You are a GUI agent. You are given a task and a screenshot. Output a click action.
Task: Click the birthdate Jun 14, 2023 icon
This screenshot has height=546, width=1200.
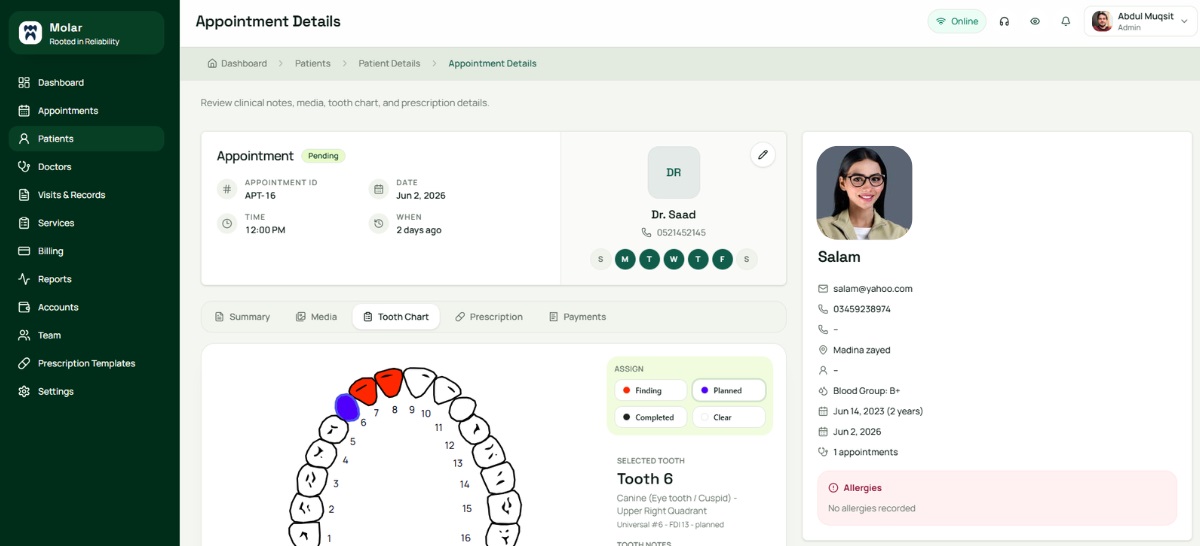(x=823, y=411)
